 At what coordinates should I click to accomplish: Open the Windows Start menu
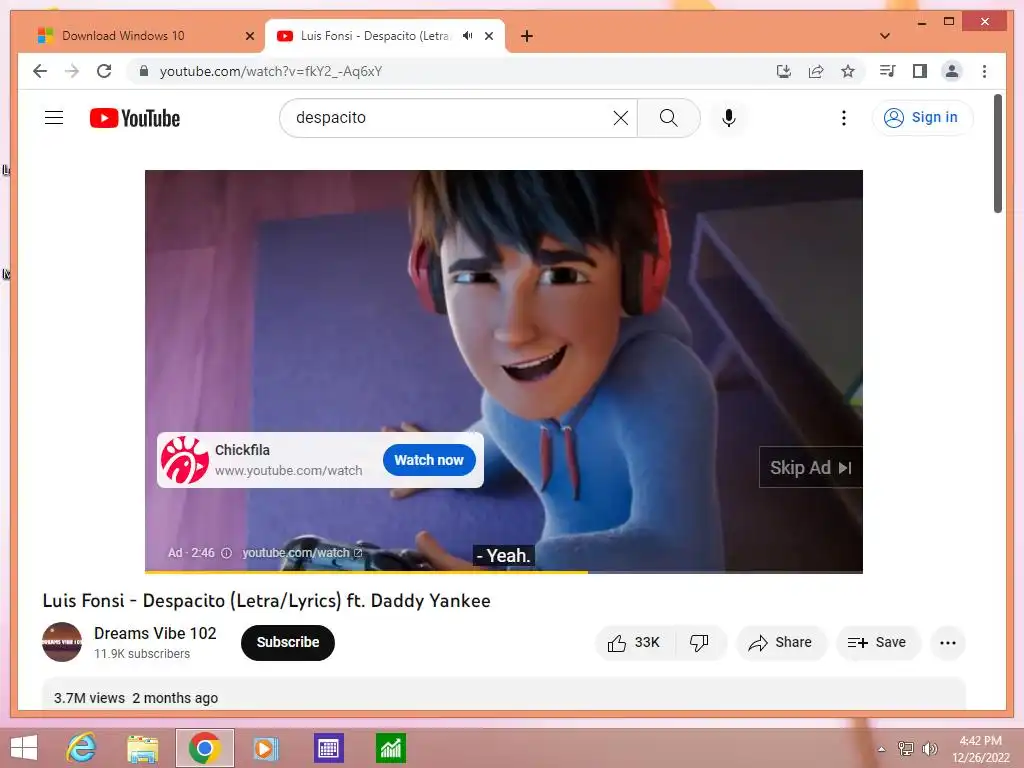24,748
